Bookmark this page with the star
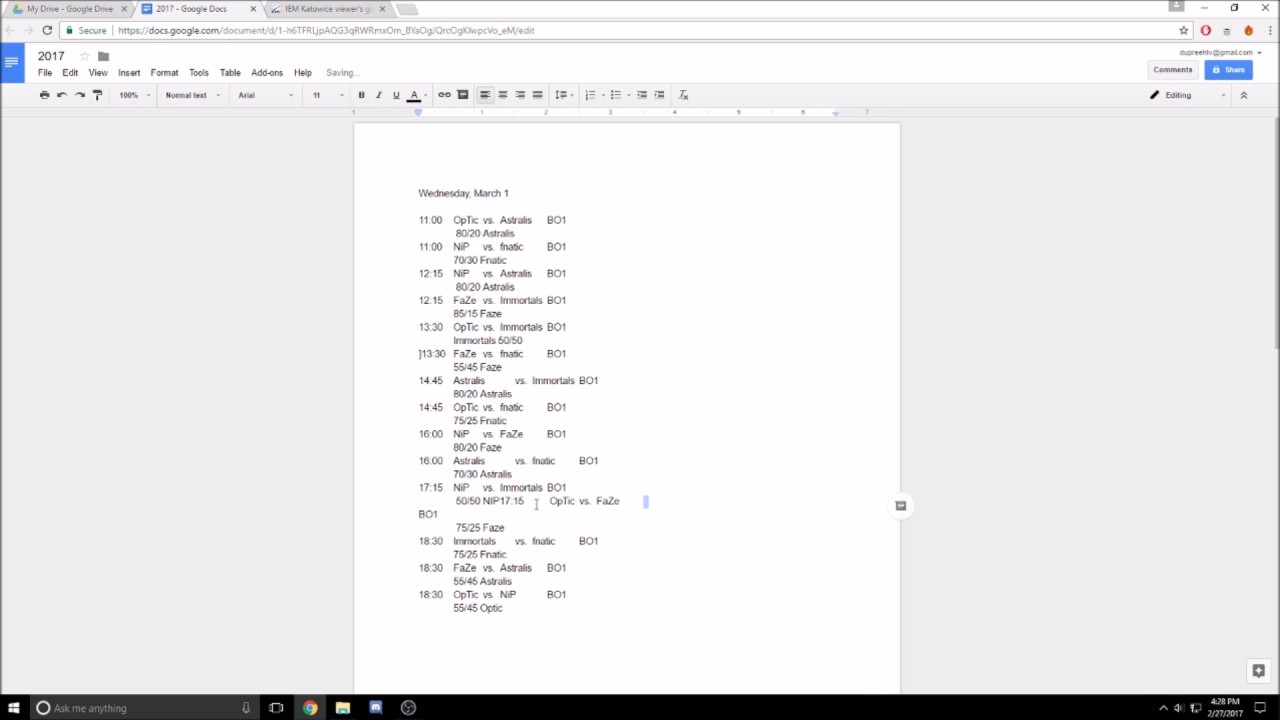This screenshot has width=1280, height=720. coord(1184,30)
